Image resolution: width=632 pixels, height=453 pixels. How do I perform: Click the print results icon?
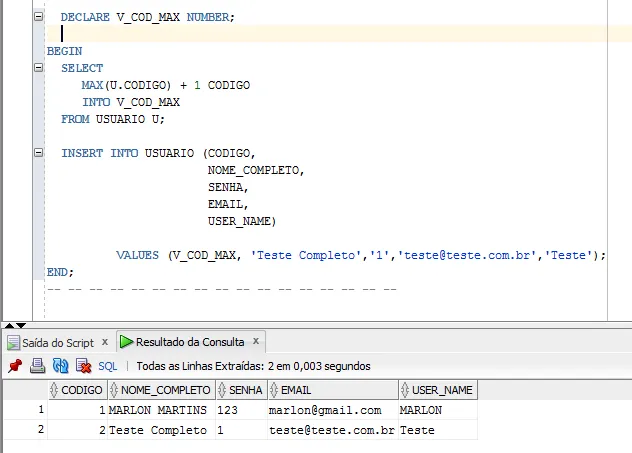37,366
